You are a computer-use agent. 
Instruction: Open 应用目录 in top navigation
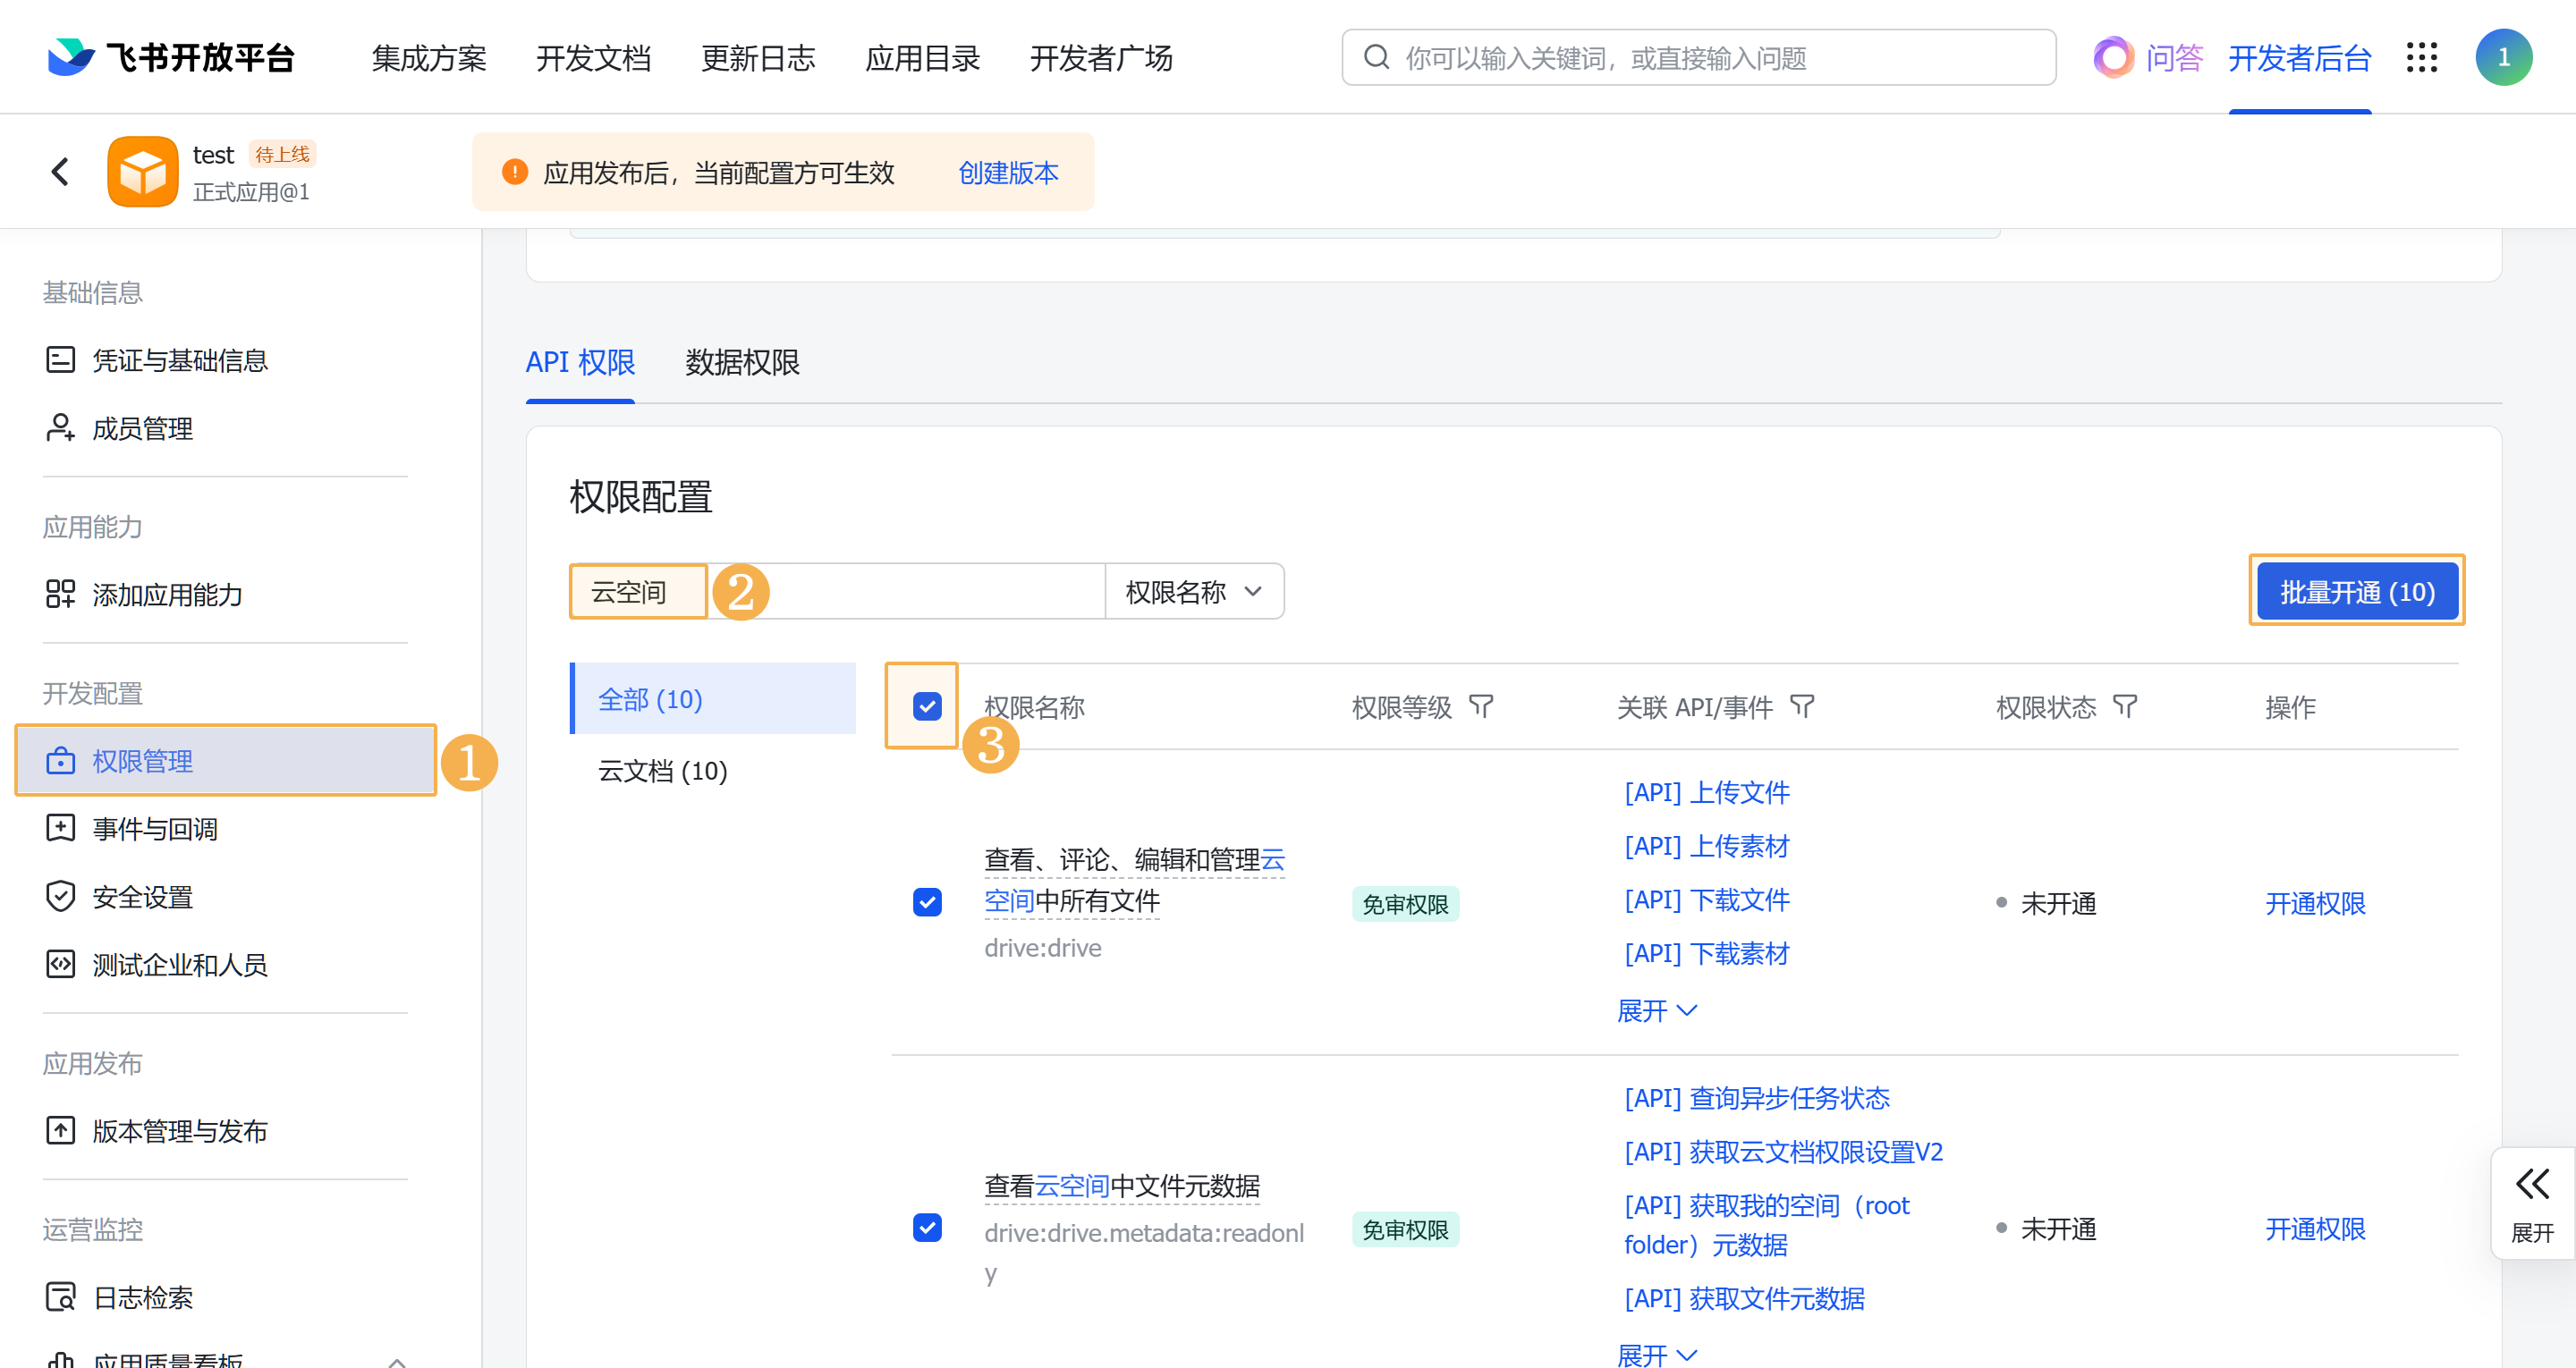click(x=922, y=58)
